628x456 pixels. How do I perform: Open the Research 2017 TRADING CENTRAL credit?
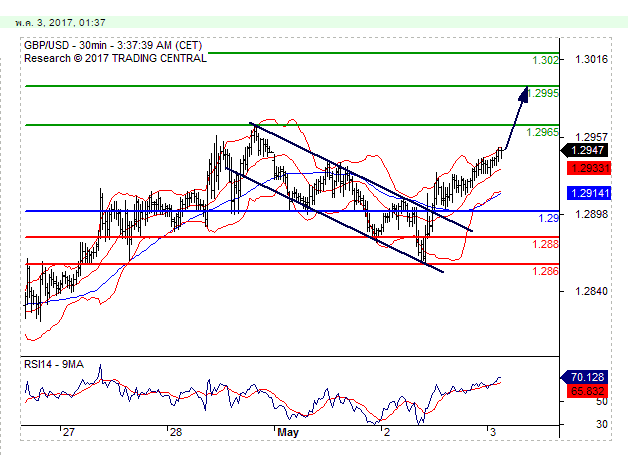(x=116, y=58)
